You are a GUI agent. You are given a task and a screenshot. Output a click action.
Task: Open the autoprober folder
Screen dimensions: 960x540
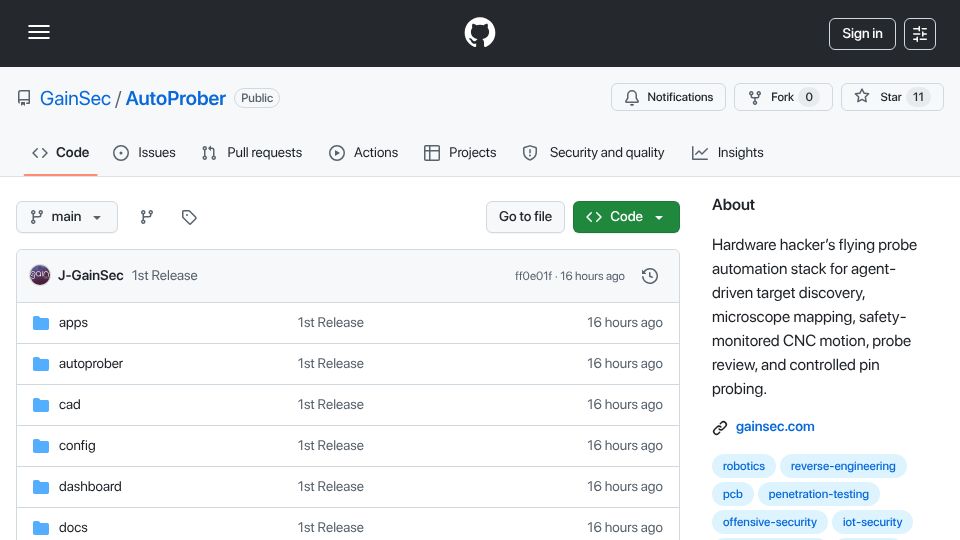tap(91, 364)
